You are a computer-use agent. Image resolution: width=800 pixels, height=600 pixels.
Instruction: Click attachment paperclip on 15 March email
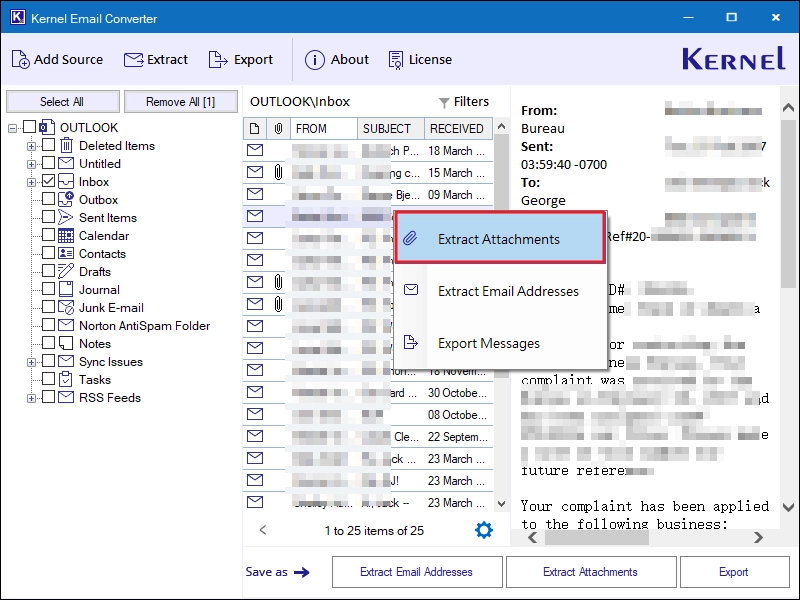click(x=278, y=172)
